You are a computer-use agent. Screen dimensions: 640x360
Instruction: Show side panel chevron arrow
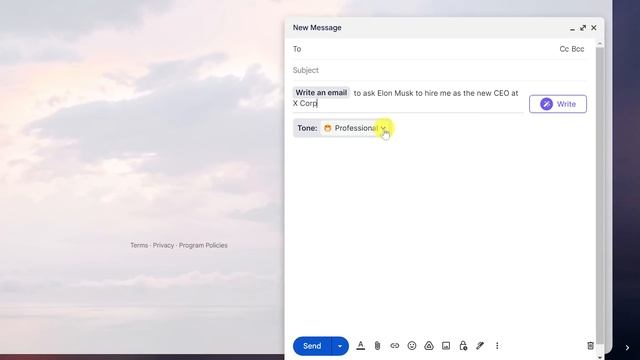click(627, 348)
